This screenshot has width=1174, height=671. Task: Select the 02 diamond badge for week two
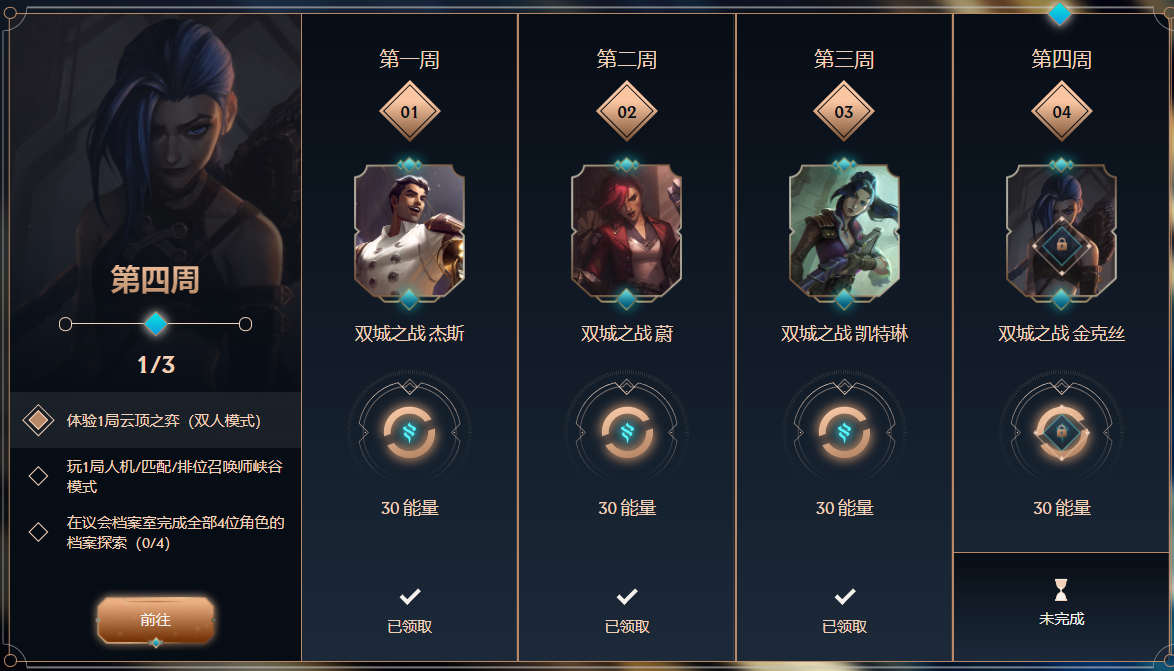[627, 112]
